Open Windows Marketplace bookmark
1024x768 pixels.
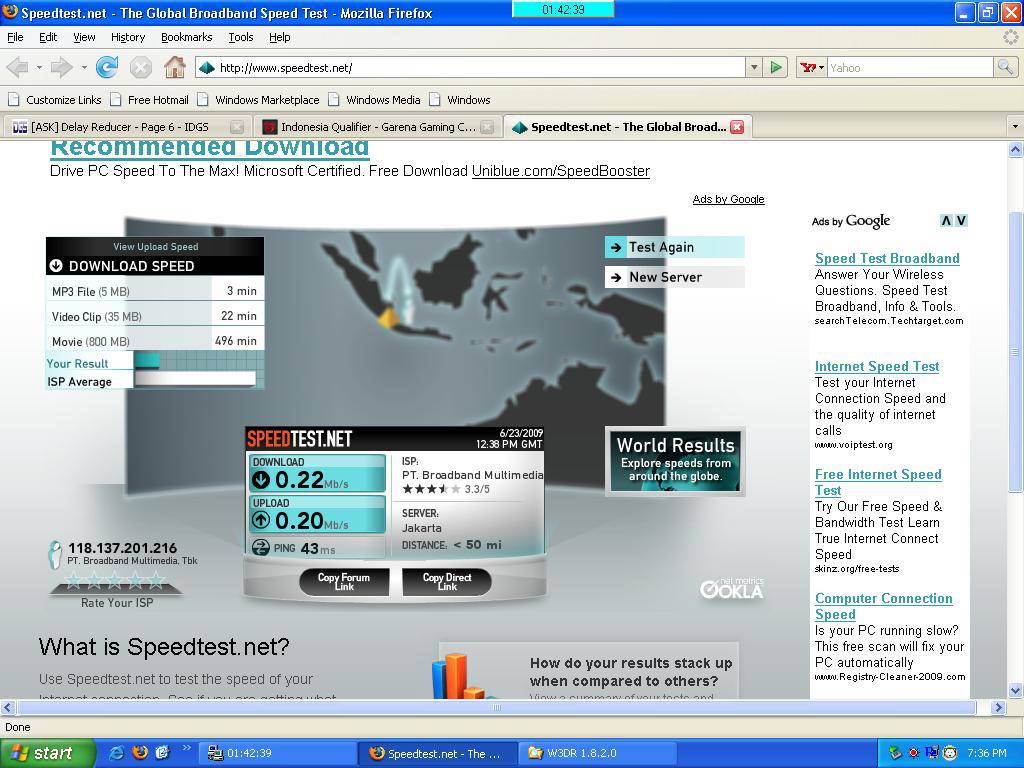click(259, 100)
